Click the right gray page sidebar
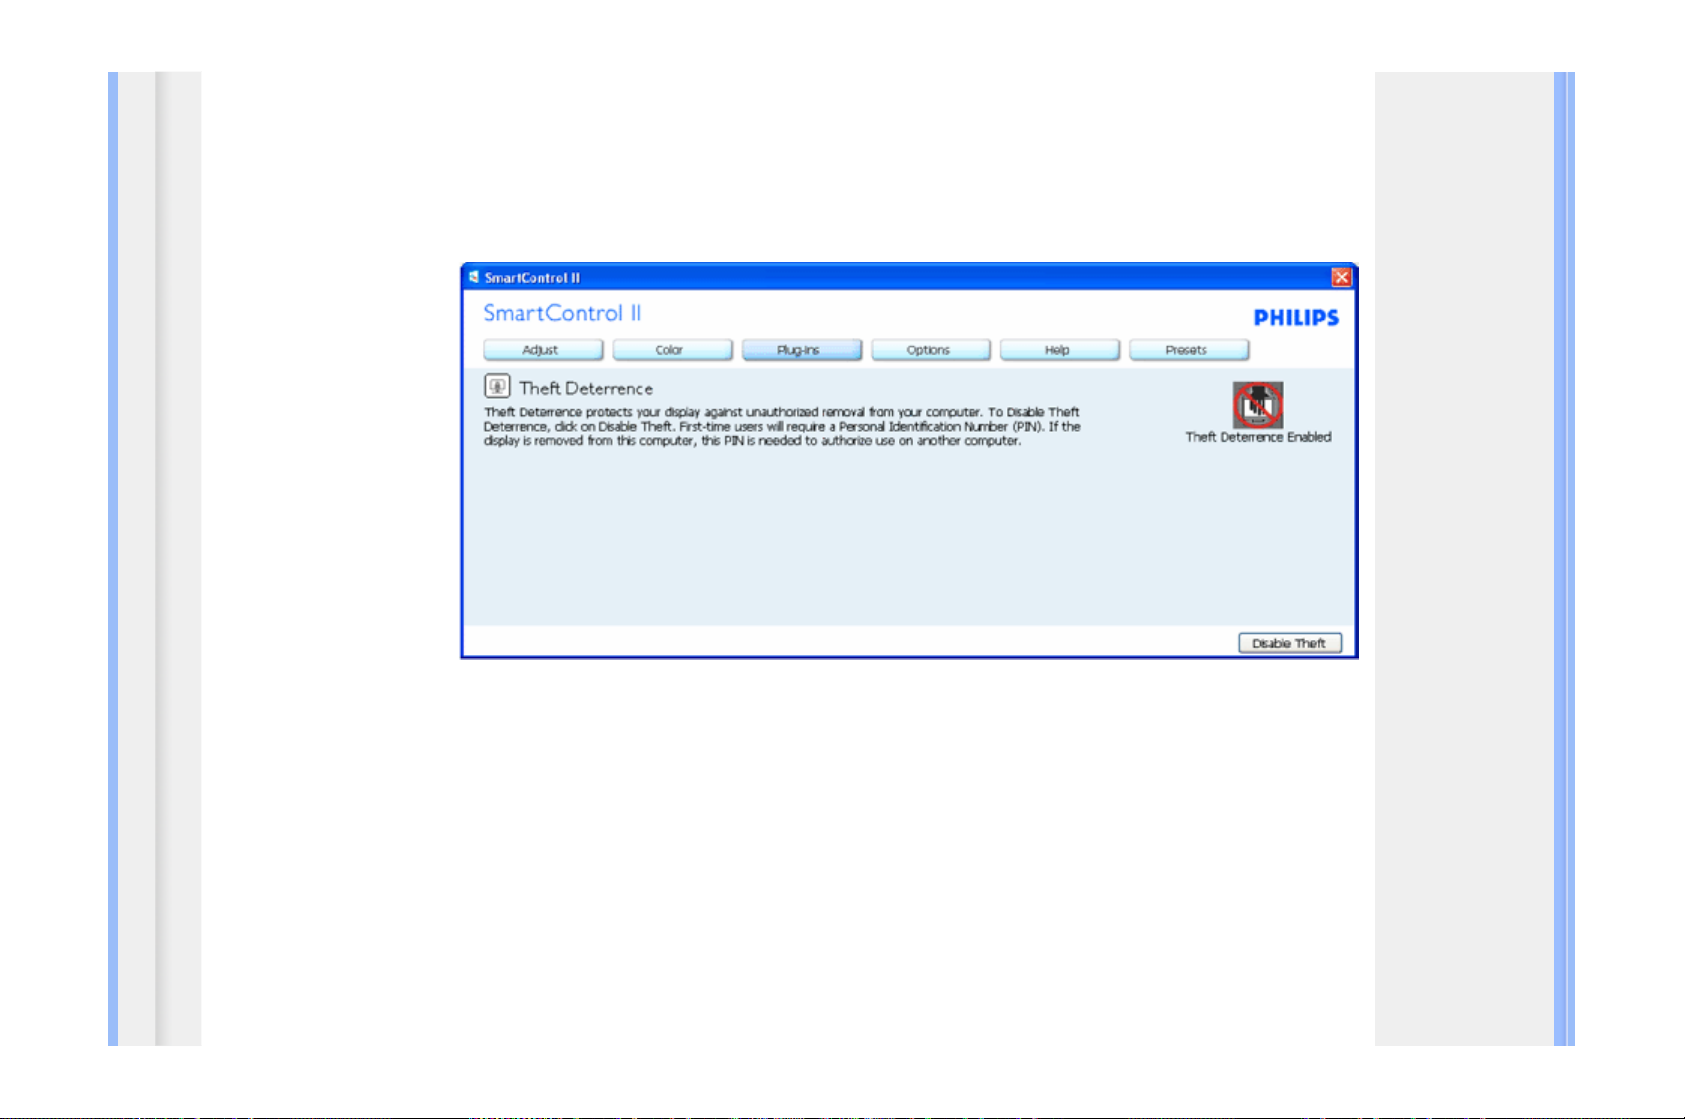This screenshot has height=1119, width=1685. 1462,560
